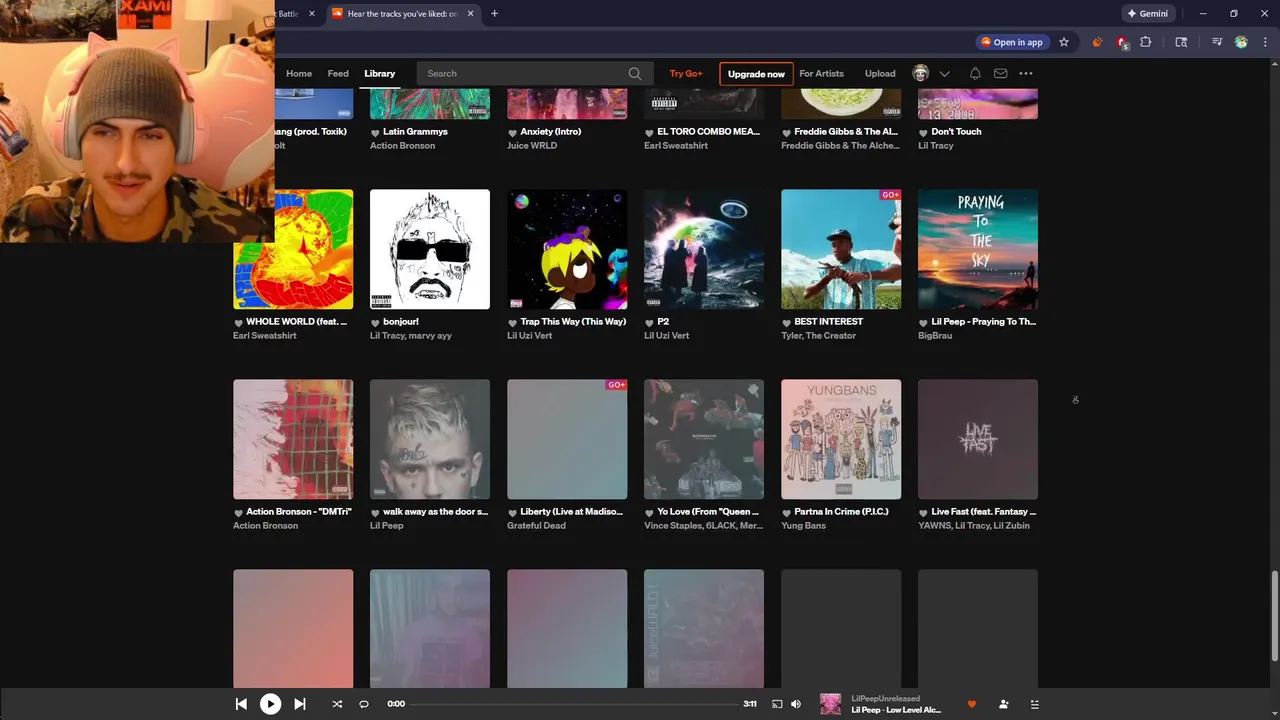The height and width of the screenshot is (720, 1280).
Task: Open the Chrome media controls icon
Action: coord(1217,42)
